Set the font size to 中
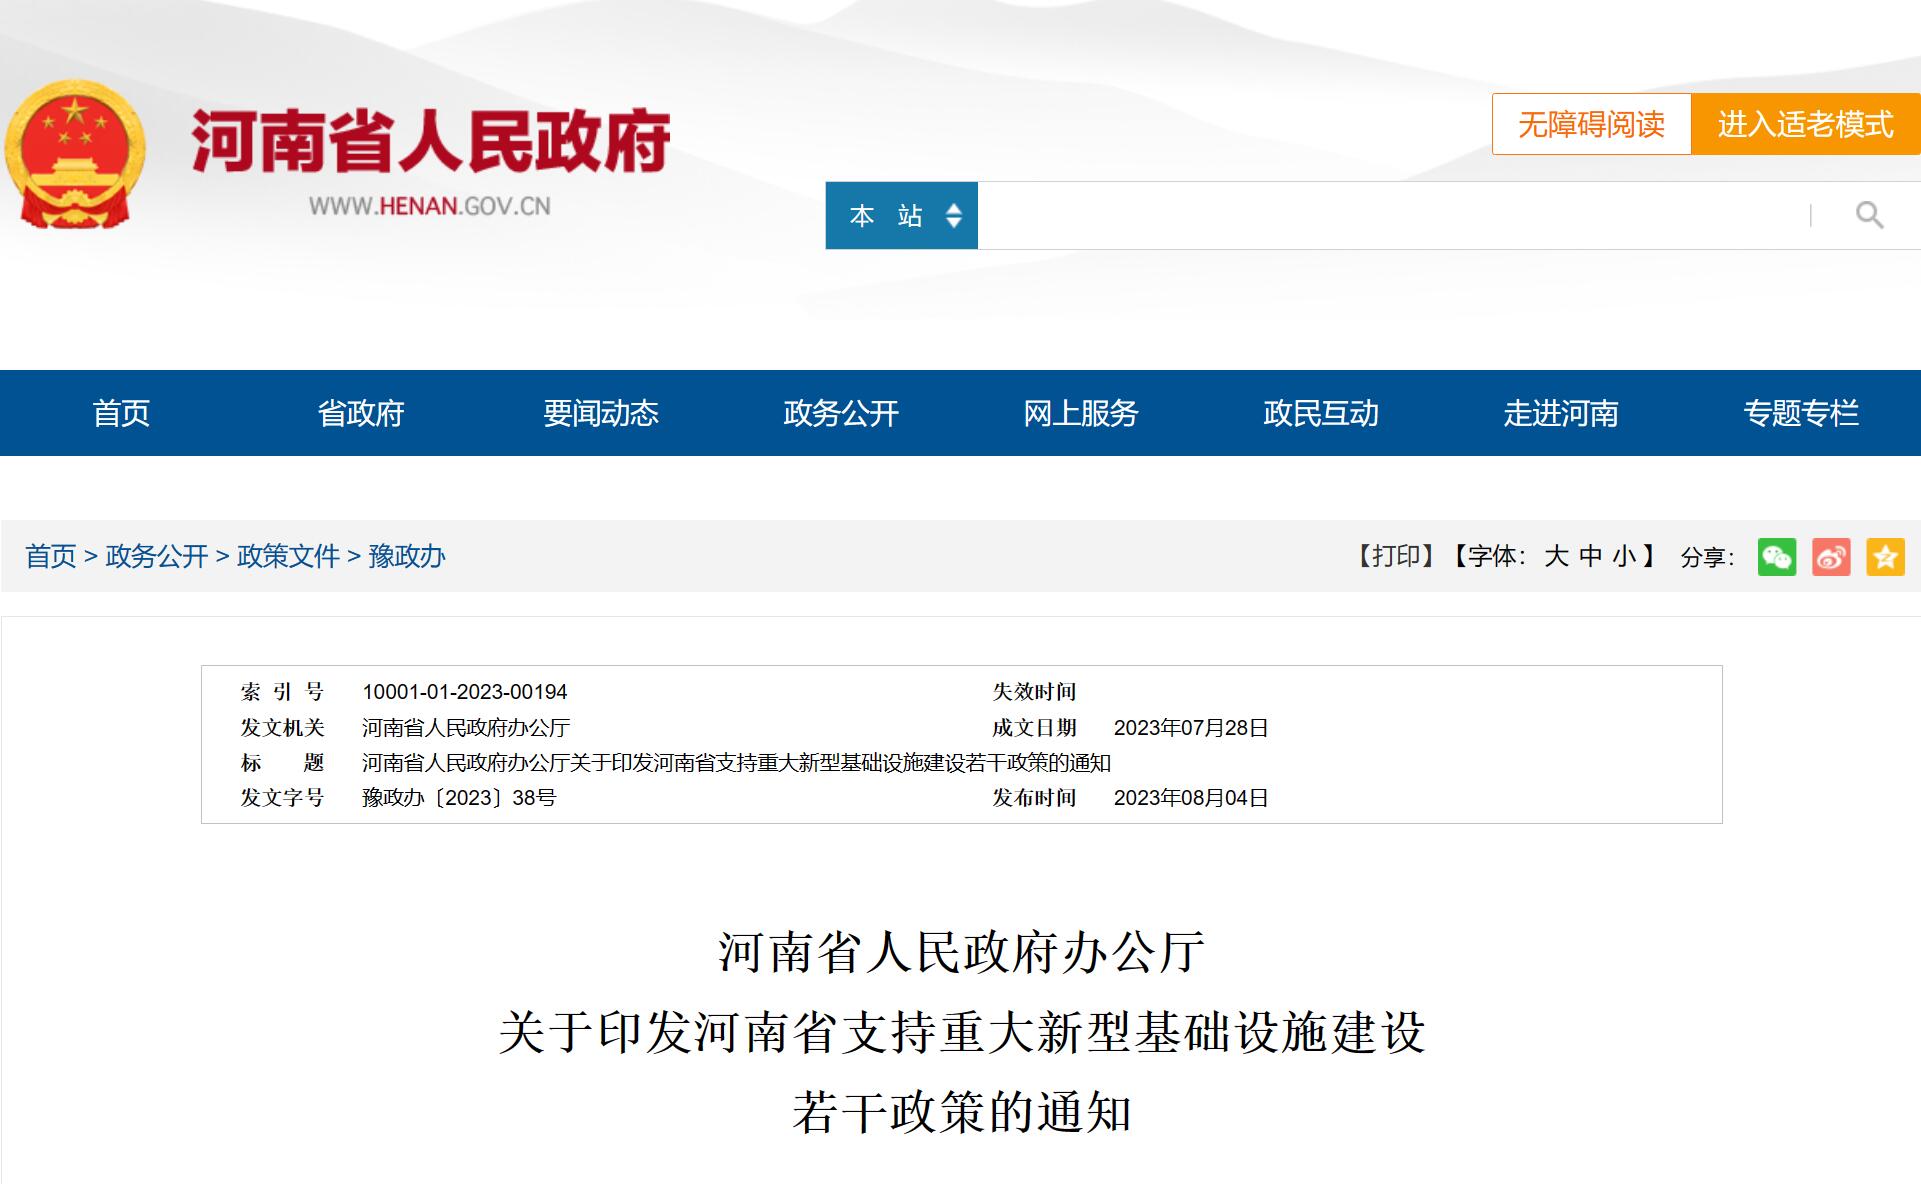This screenshot has height=1184, width=1921. pos(1591,556)
